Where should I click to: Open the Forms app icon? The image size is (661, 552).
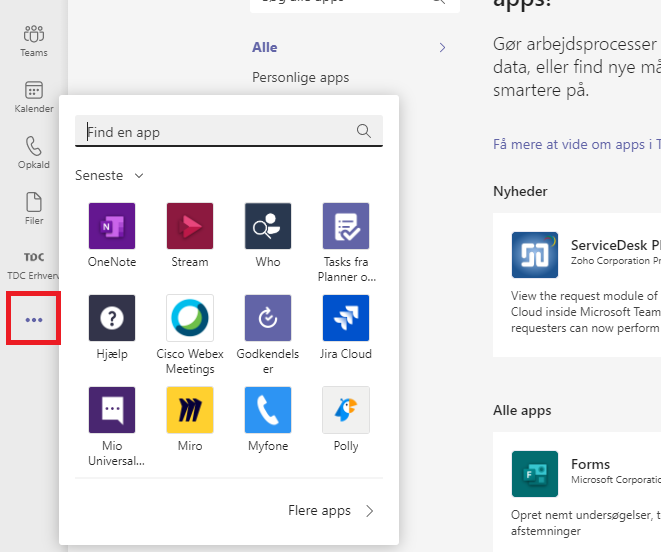click(535, 474)
